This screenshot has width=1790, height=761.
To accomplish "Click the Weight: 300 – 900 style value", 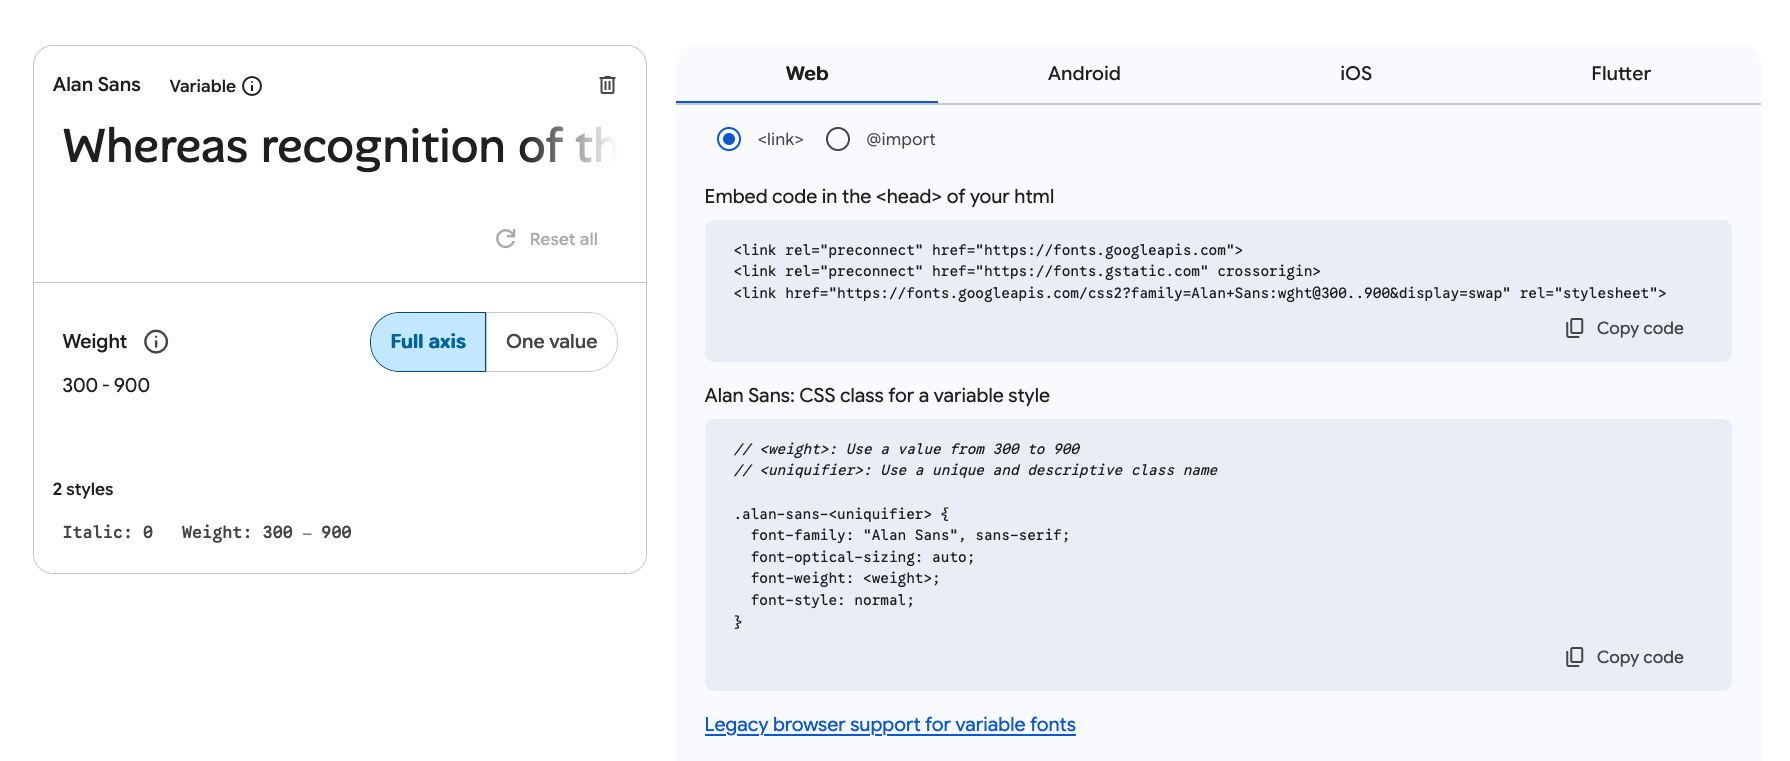I will (x=266, y=532).
